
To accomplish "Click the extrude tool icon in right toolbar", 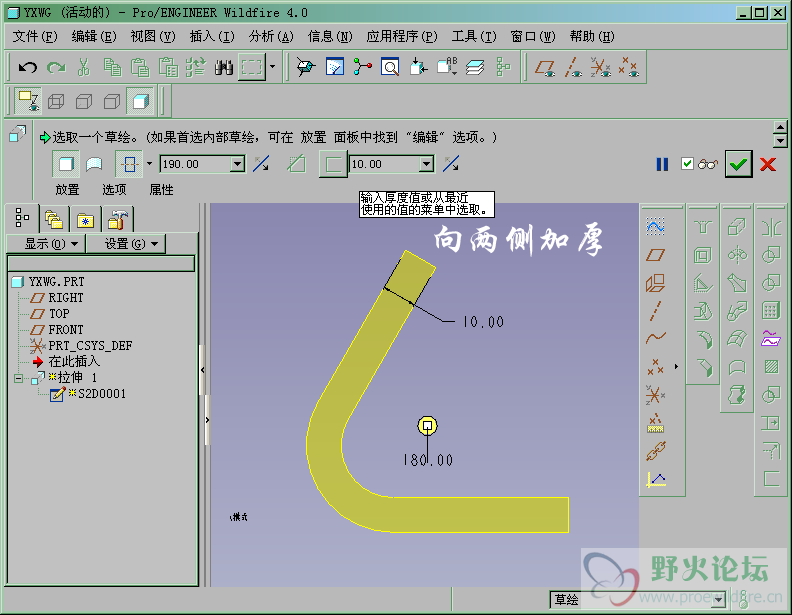I will pyautogui.click(x=737, y=227).
